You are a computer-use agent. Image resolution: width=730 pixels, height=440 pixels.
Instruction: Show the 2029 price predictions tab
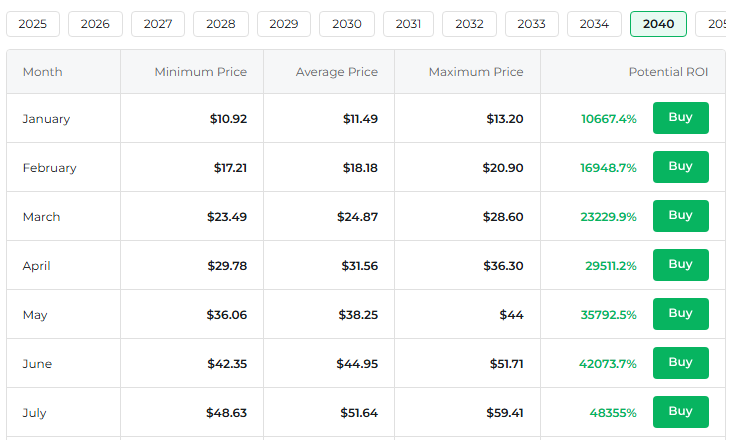[283, 24]
